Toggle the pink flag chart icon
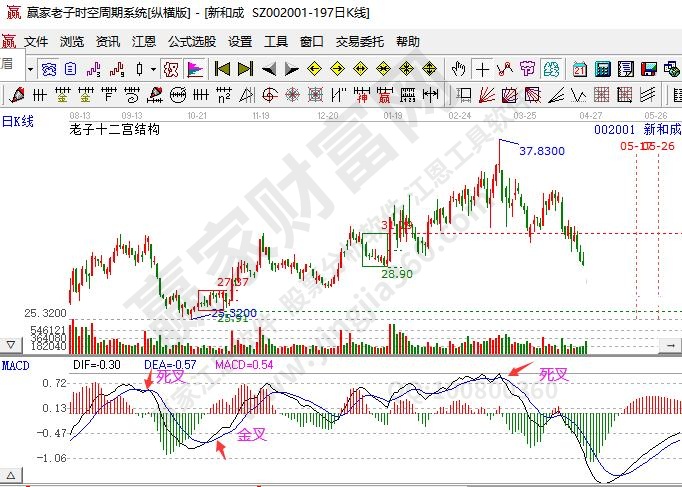 click(x=193, y=69)
